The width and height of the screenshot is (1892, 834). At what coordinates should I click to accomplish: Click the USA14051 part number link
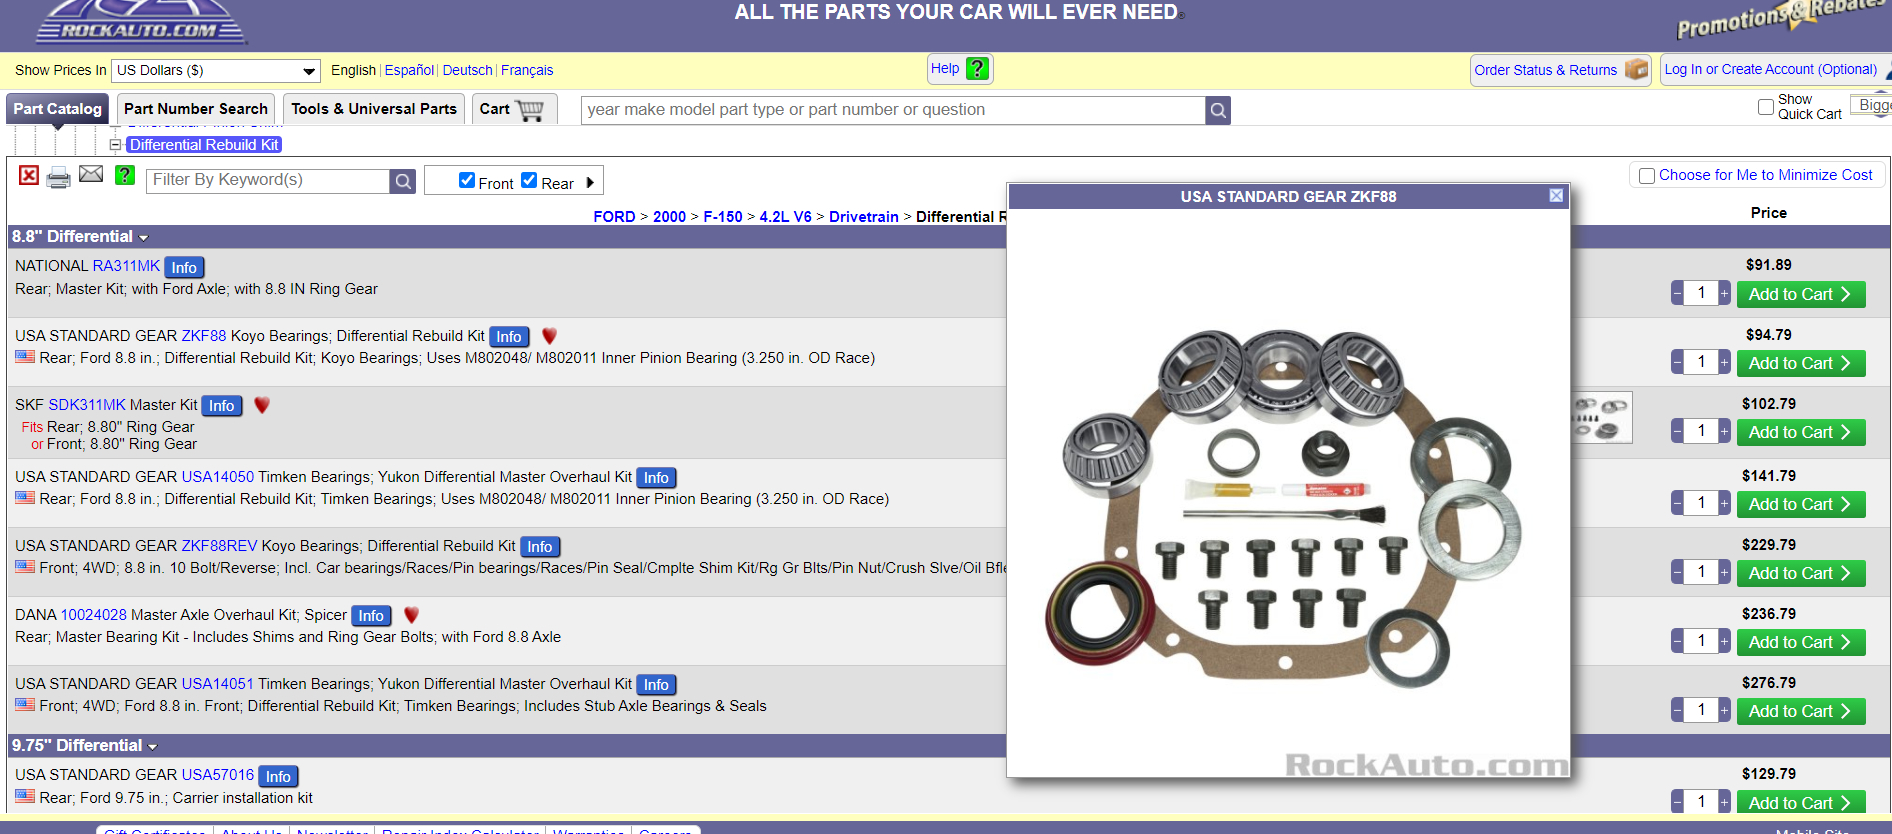218,684
